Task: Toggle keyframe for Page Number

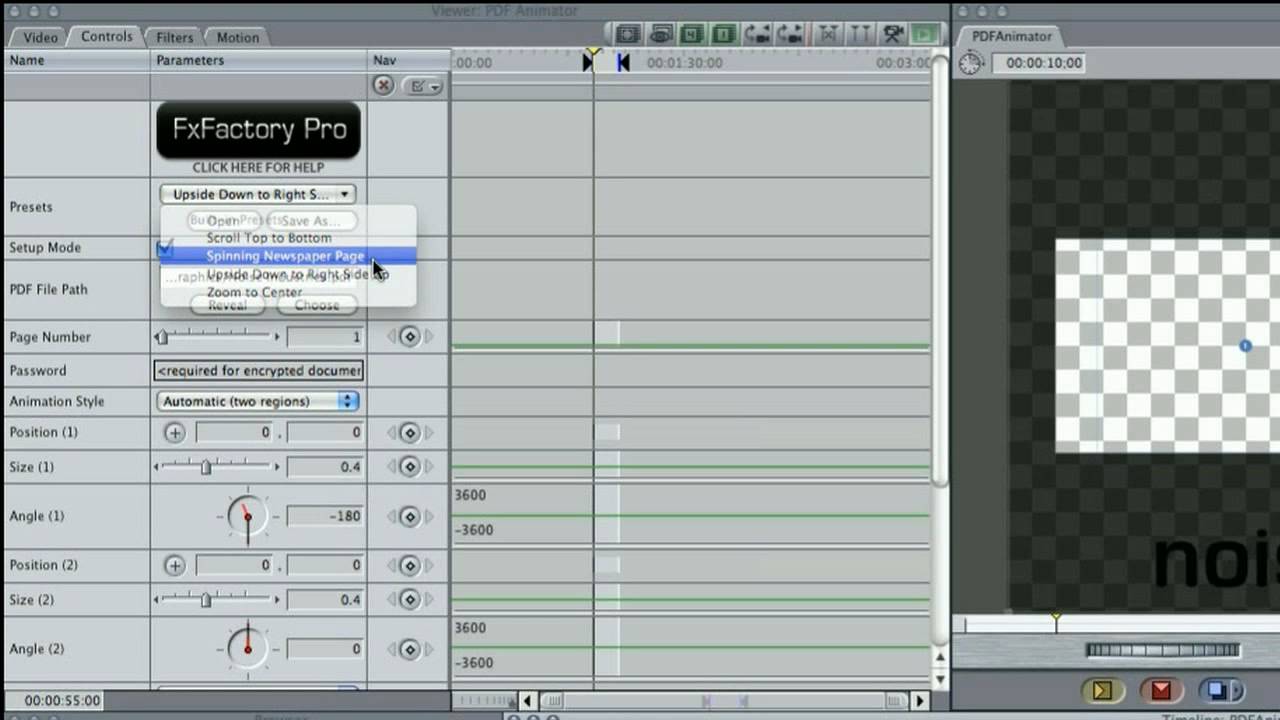Action: pos(410,337)
